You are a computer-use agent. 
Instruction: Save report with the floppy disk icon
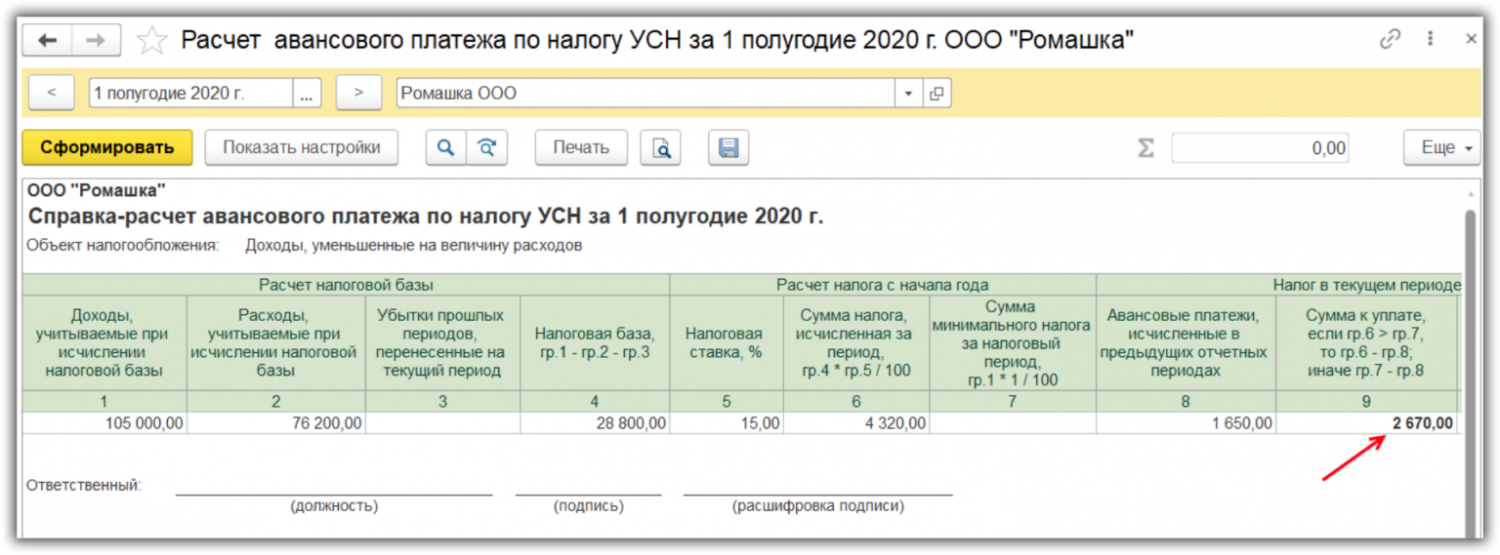pos(729,147)
